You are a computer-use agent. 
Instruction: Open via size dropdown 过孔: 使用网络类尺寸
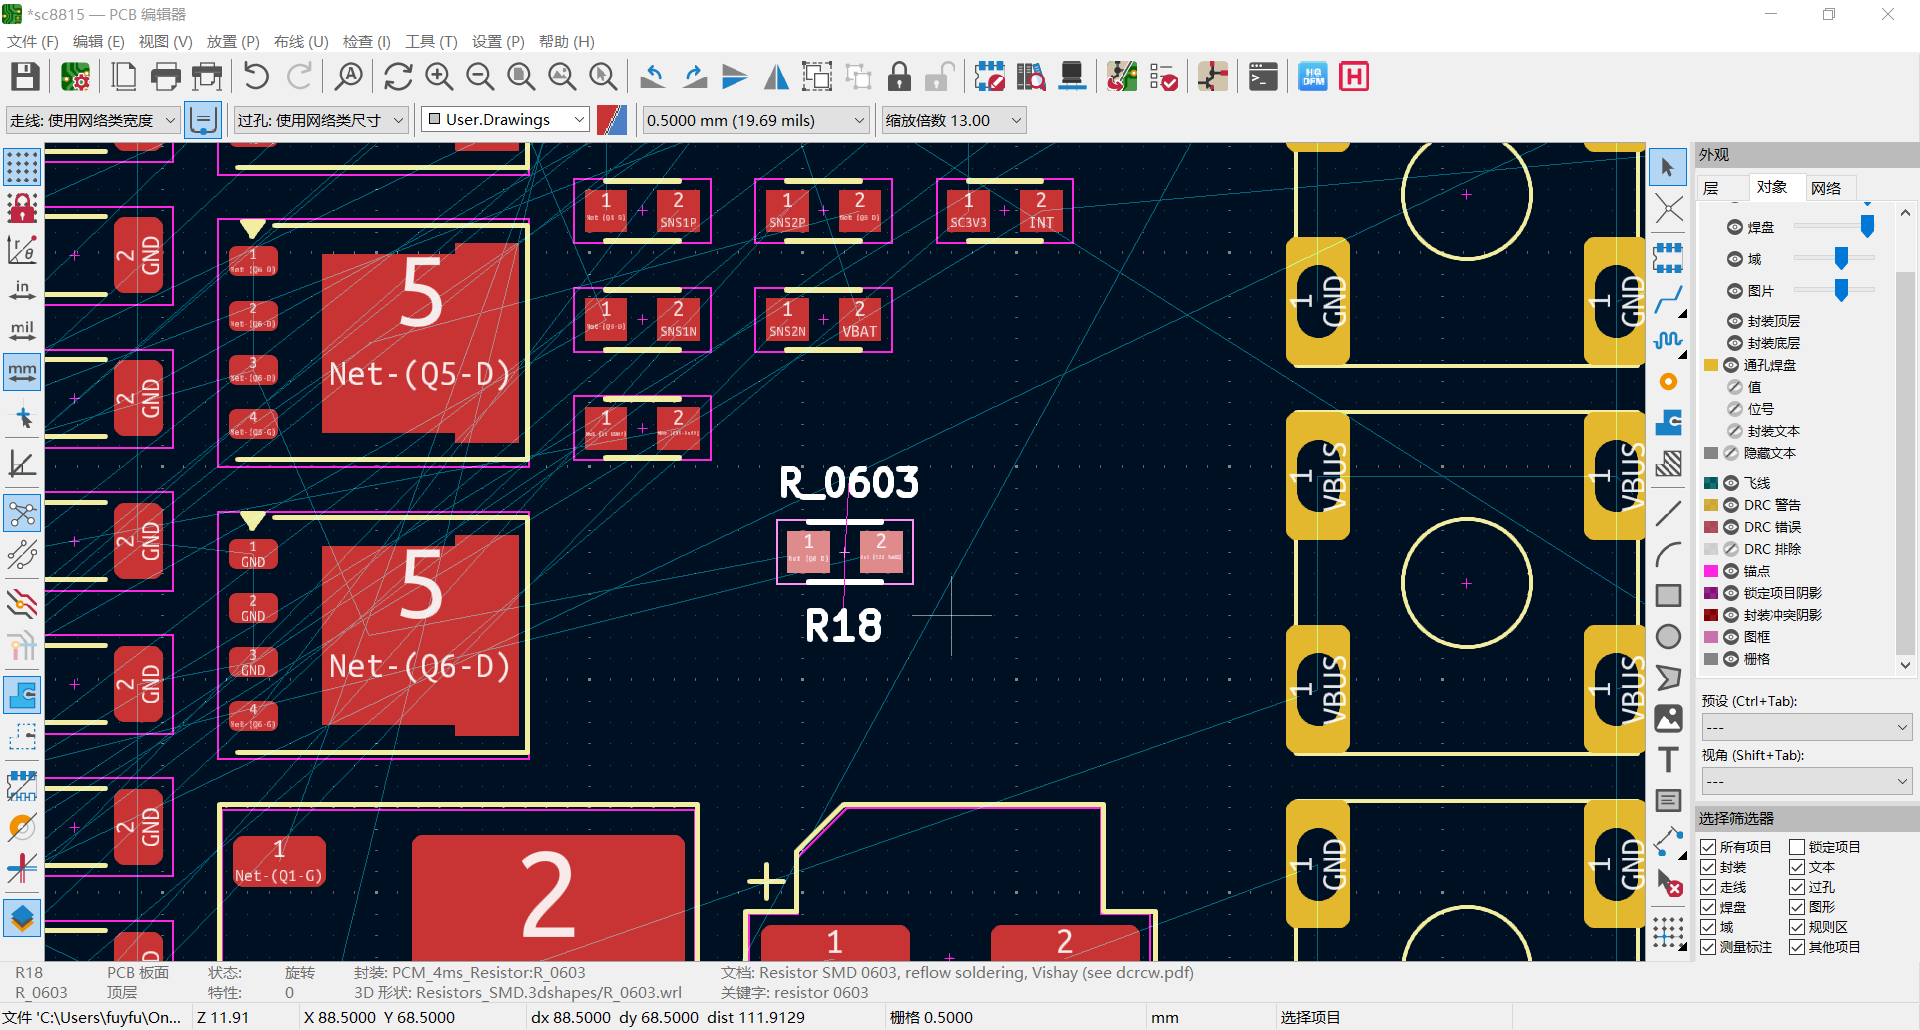coord(320,120)
